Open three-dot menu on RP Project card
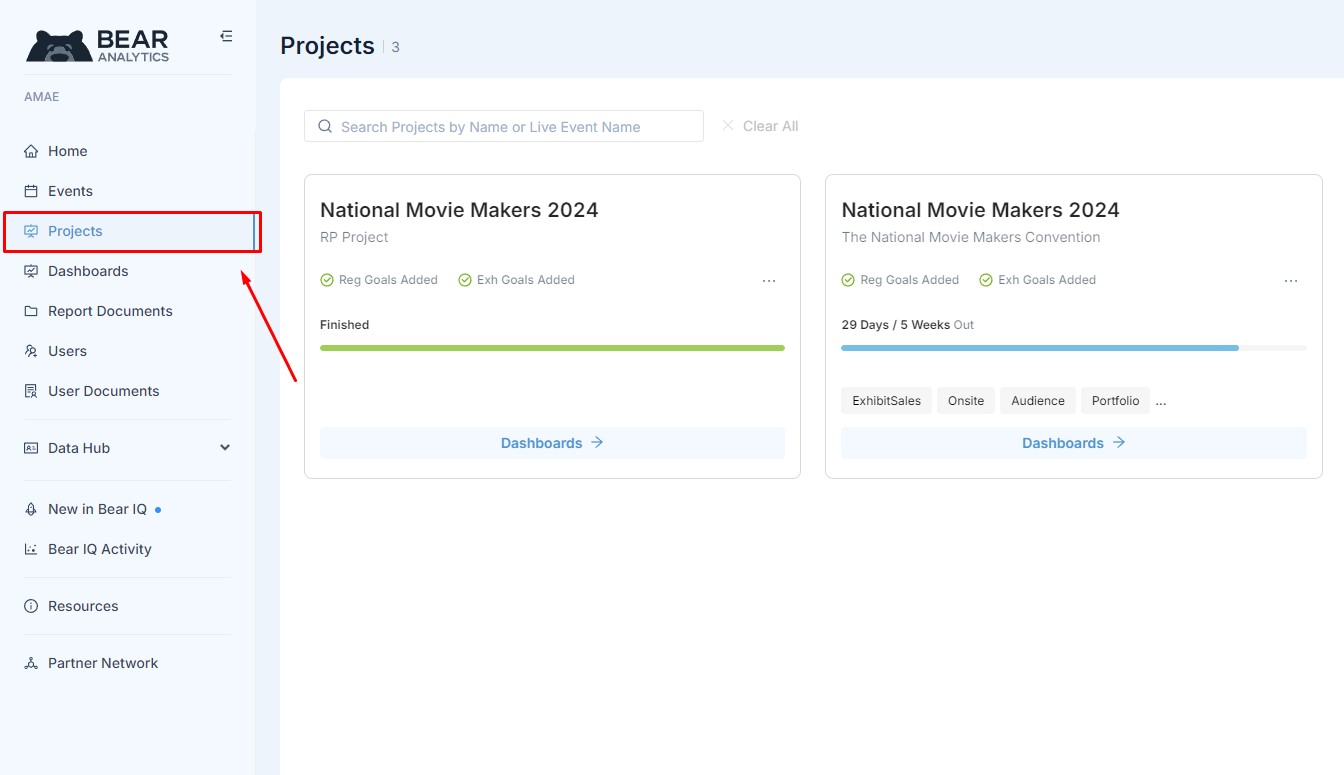This screenshot has height=775, width=1344. click(x=769, y=281)
